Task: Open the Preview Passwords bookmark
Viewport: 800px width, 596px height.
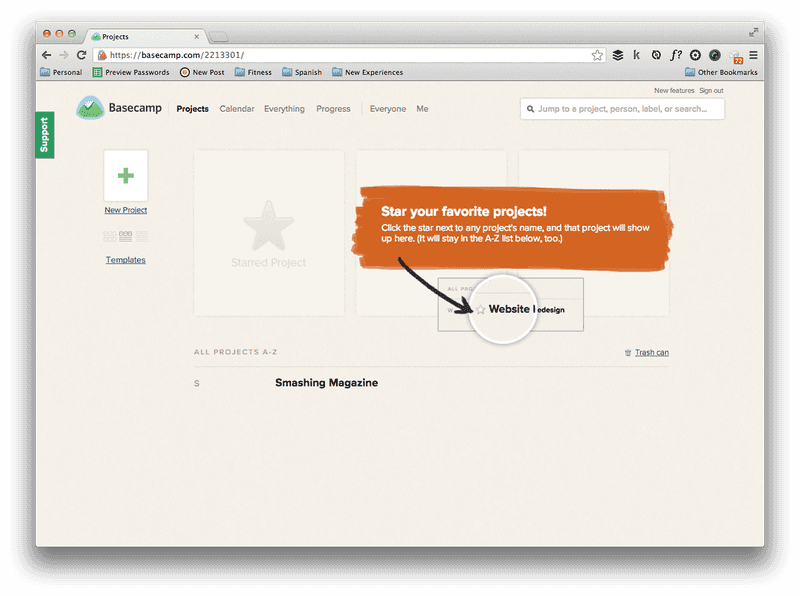Action: (131, 72)
